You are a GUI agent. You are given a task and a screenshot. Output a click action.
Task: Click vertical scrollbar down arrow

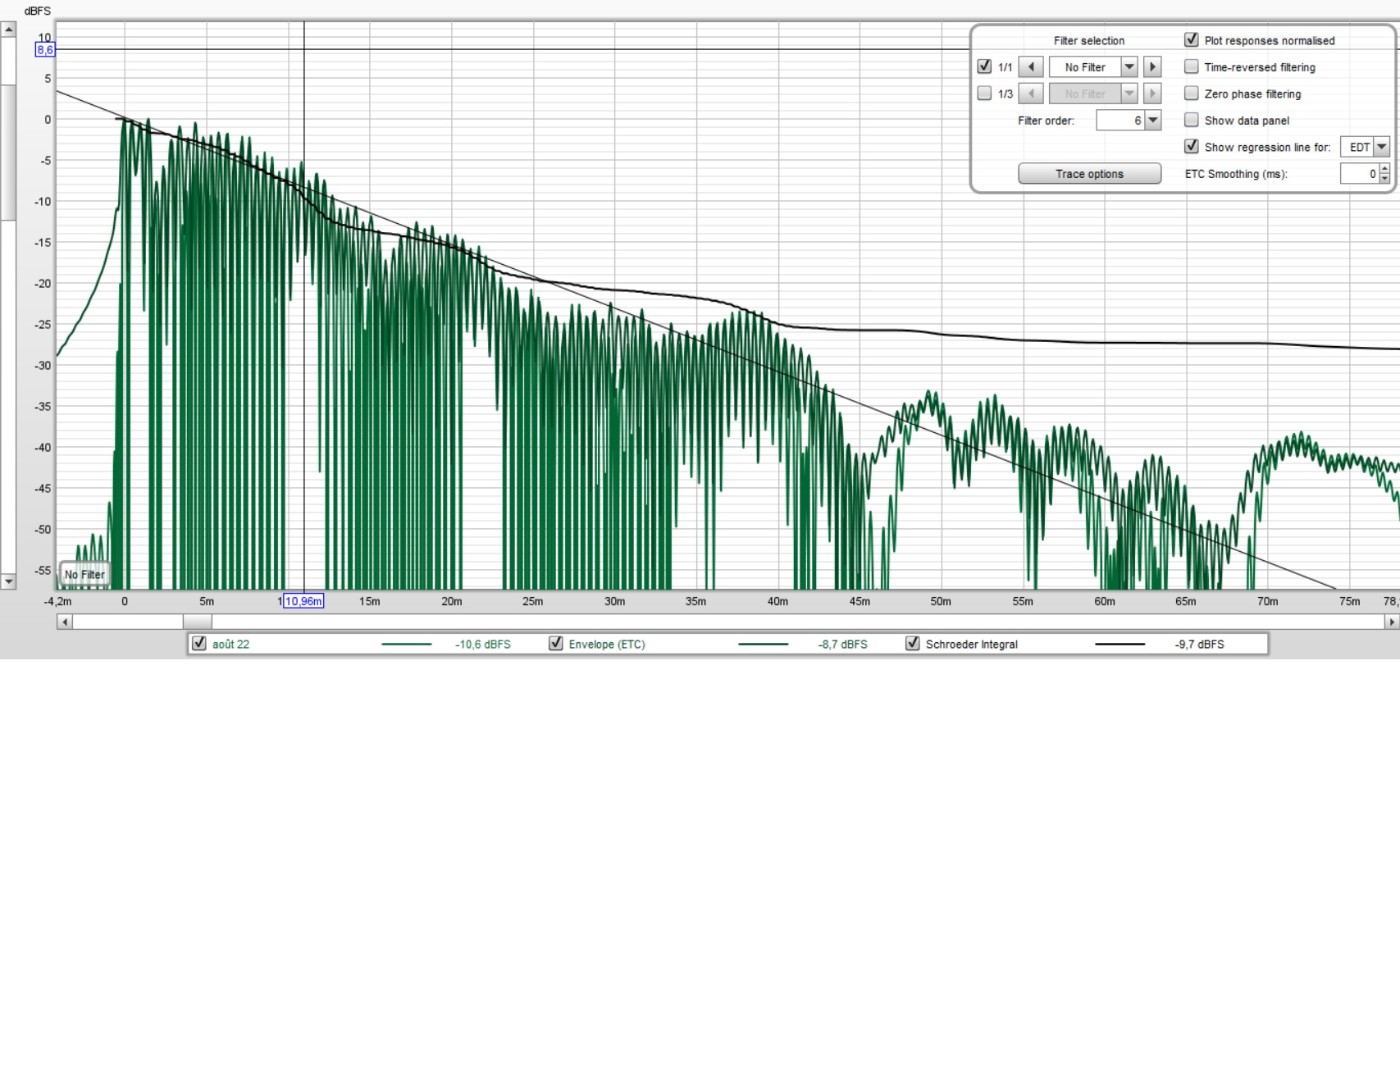(8, 581)
